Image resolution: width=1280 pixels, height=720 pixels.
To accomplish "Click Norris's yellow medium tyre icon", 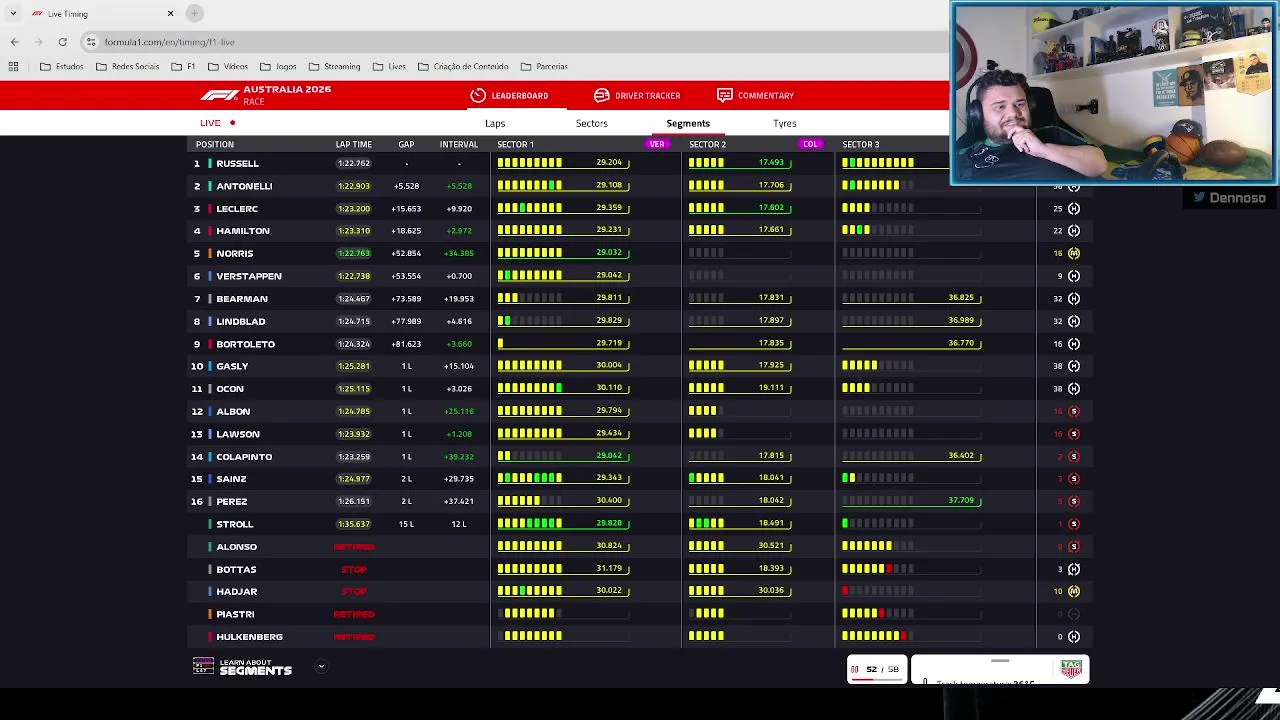I will click(1073, 253).
